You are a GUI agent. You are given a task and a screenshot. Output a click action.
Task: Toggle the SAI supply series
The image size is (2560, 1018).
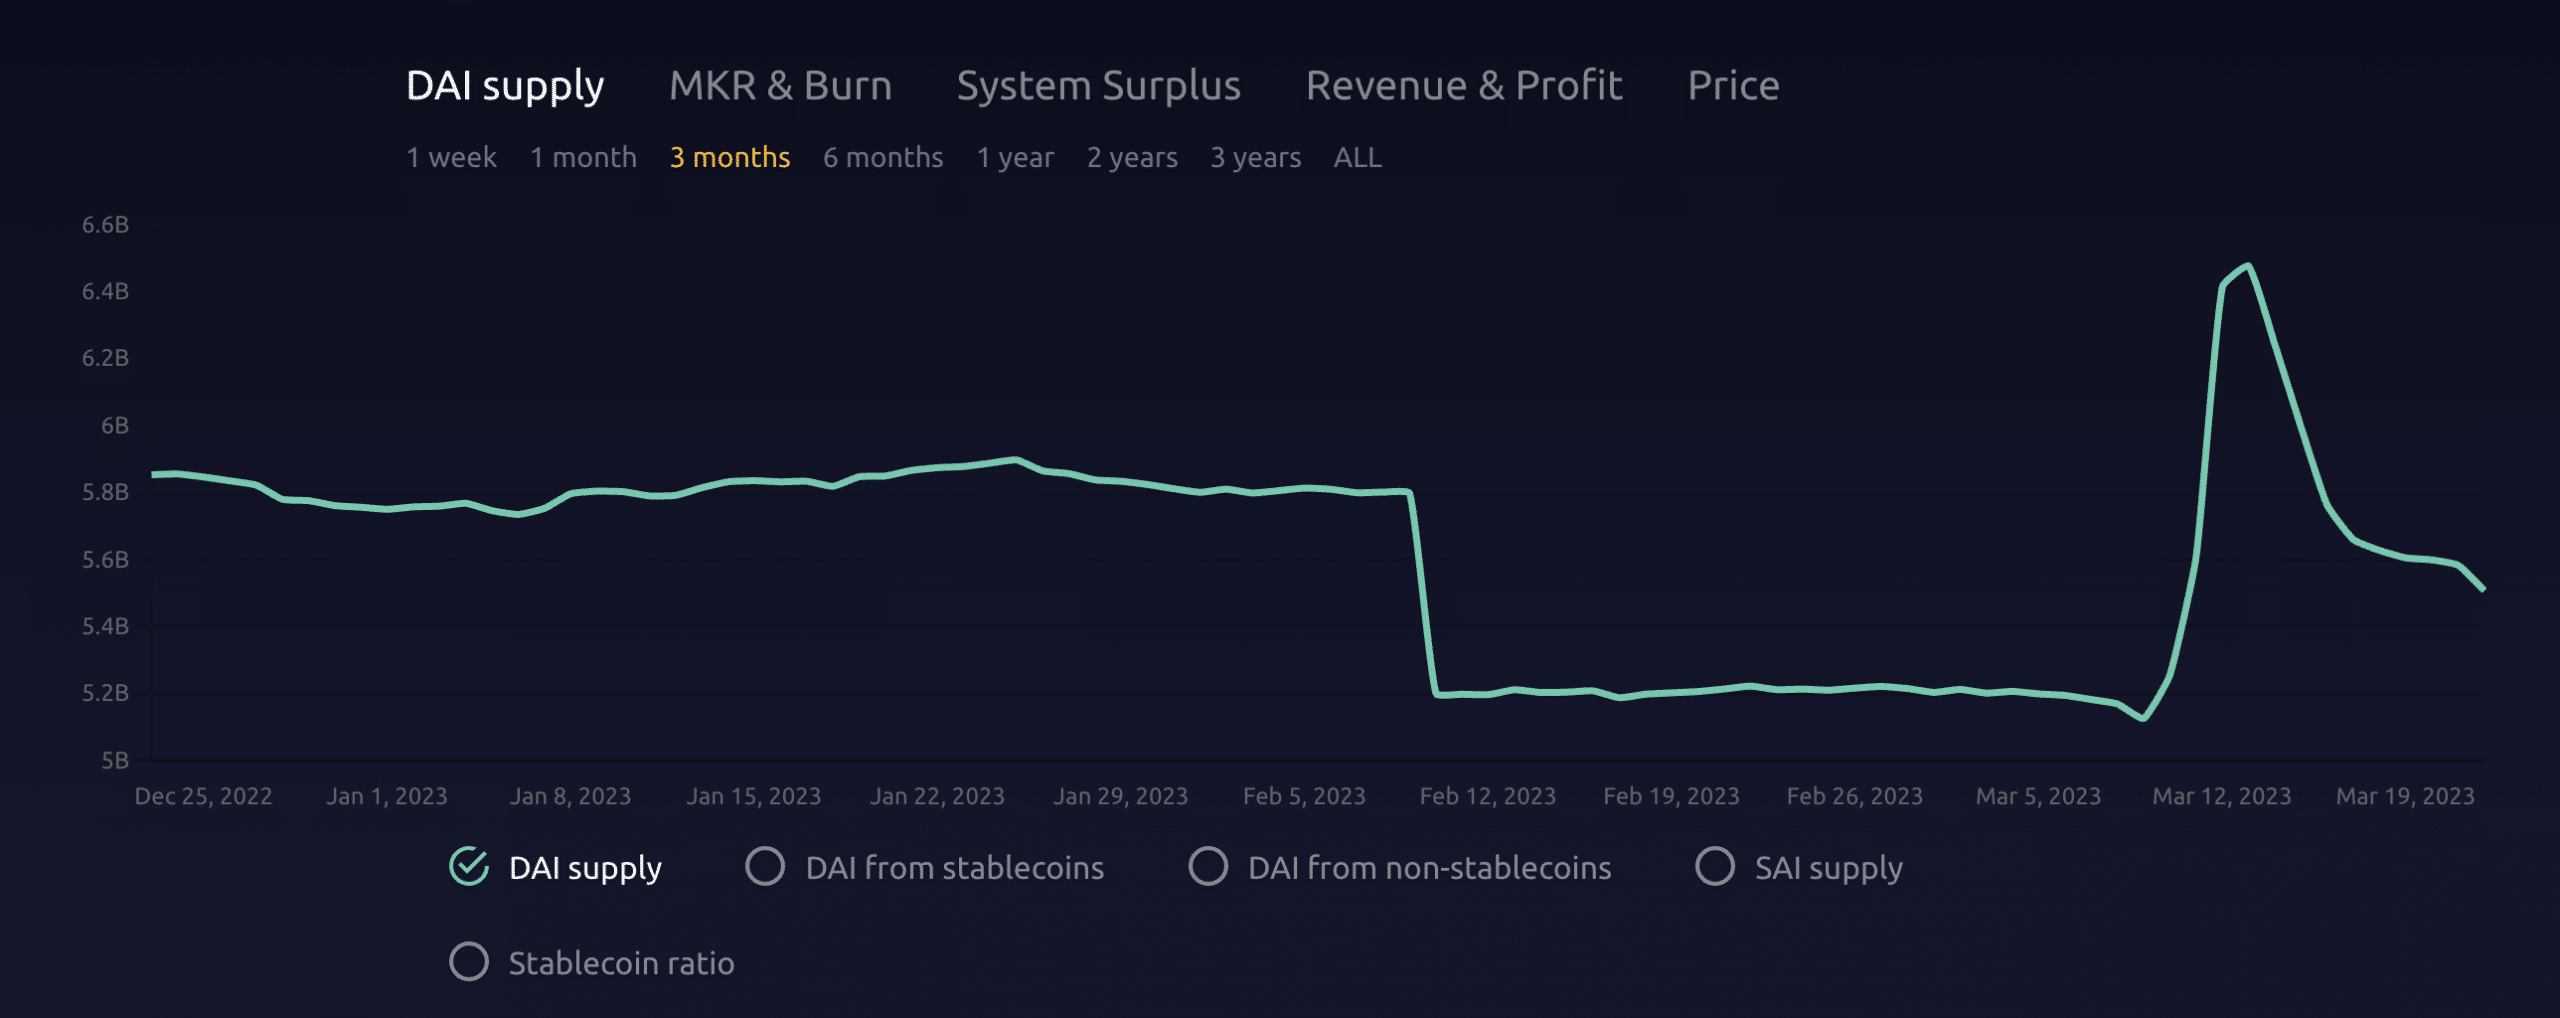coord(1715,866)
